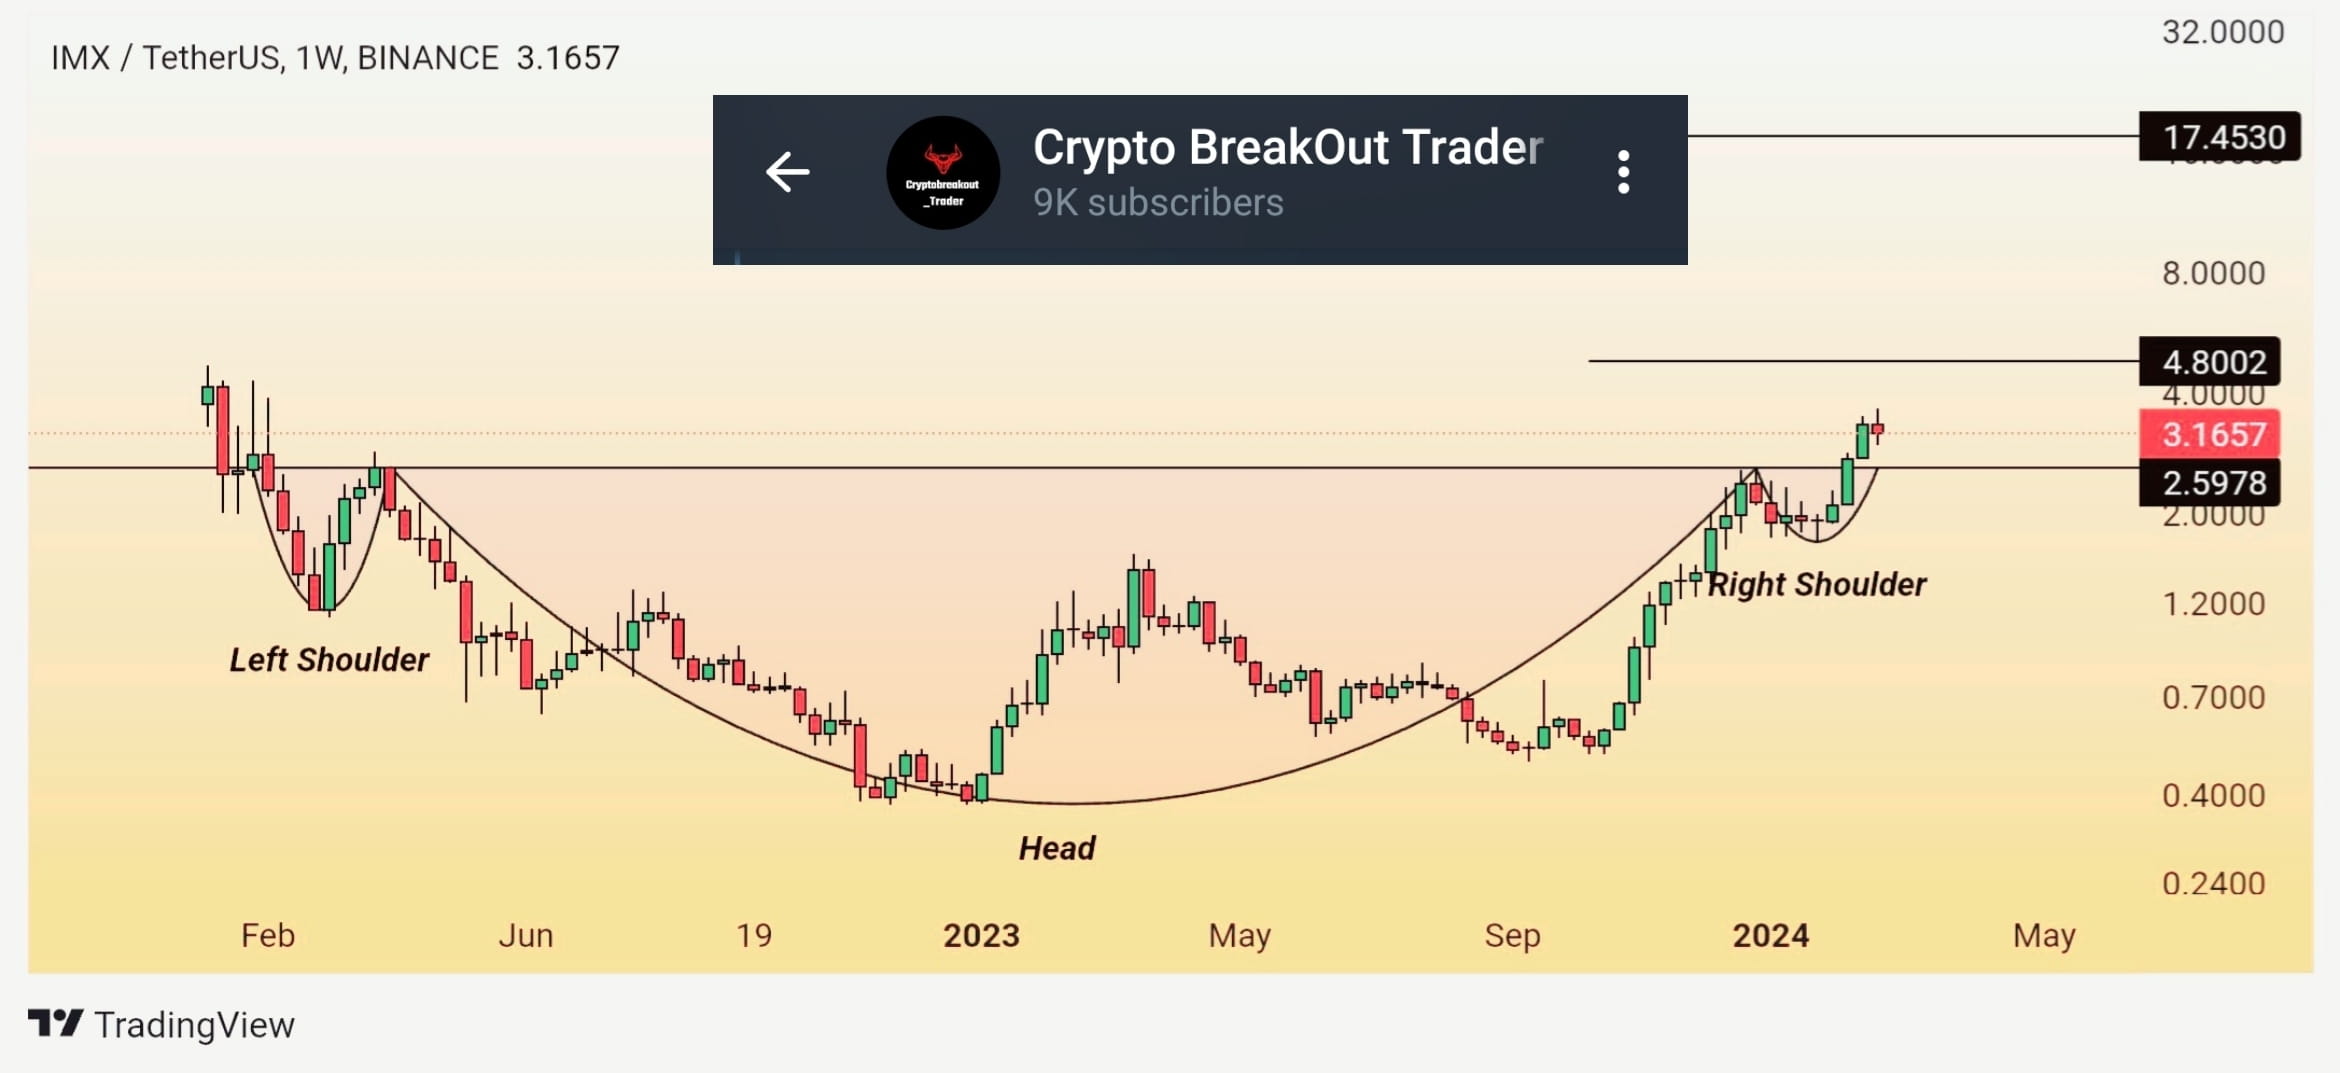Click the Crypto BreakOut Trader channel avatar
The width and height of the screenshot is (2340, 1073).
(x=943, y=172)
